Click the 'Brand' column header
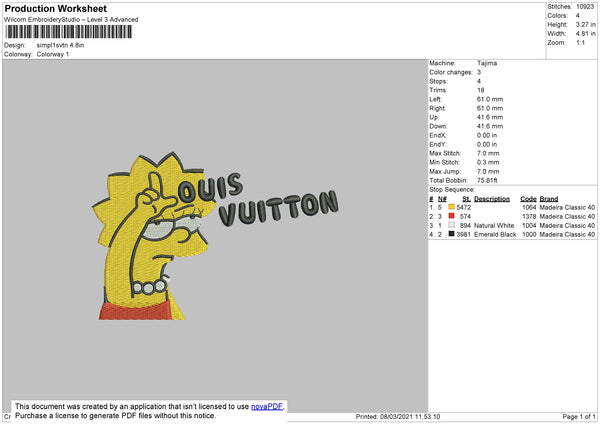Viewport: 600px width, 424px height. pos(549,199)
